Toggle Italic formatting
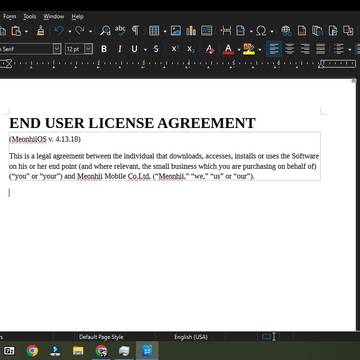Image resolution: width=360 pixels, height=360 pixels. point(119,49)
